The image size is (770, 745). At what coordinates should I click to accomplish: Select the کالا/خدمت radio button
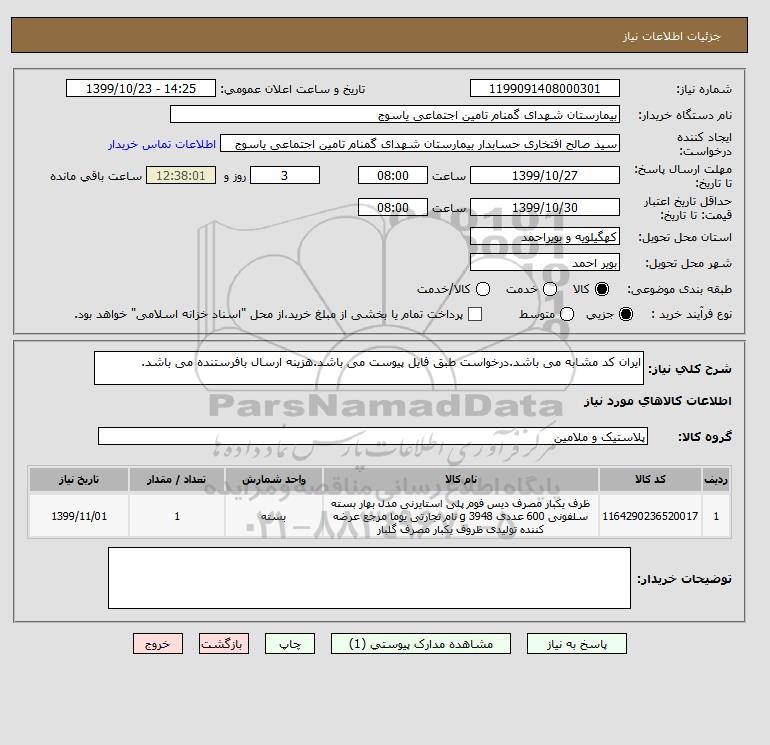pyautogui.click(x=483, y=289)
